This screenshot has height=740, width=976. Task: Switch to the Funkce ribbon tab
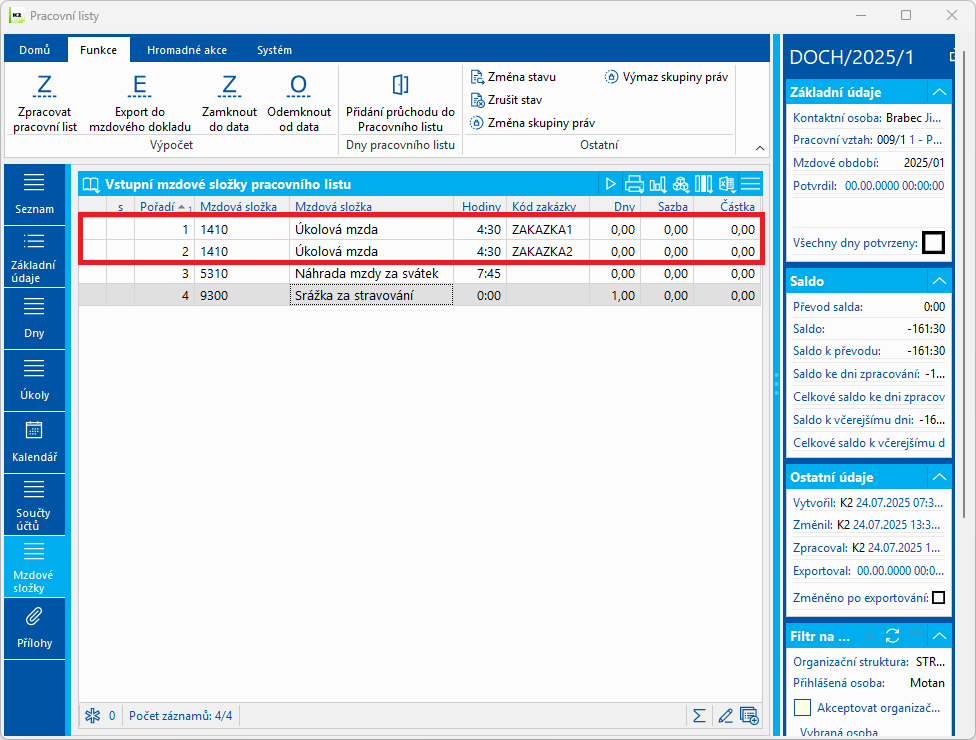(x=98, y=50)
